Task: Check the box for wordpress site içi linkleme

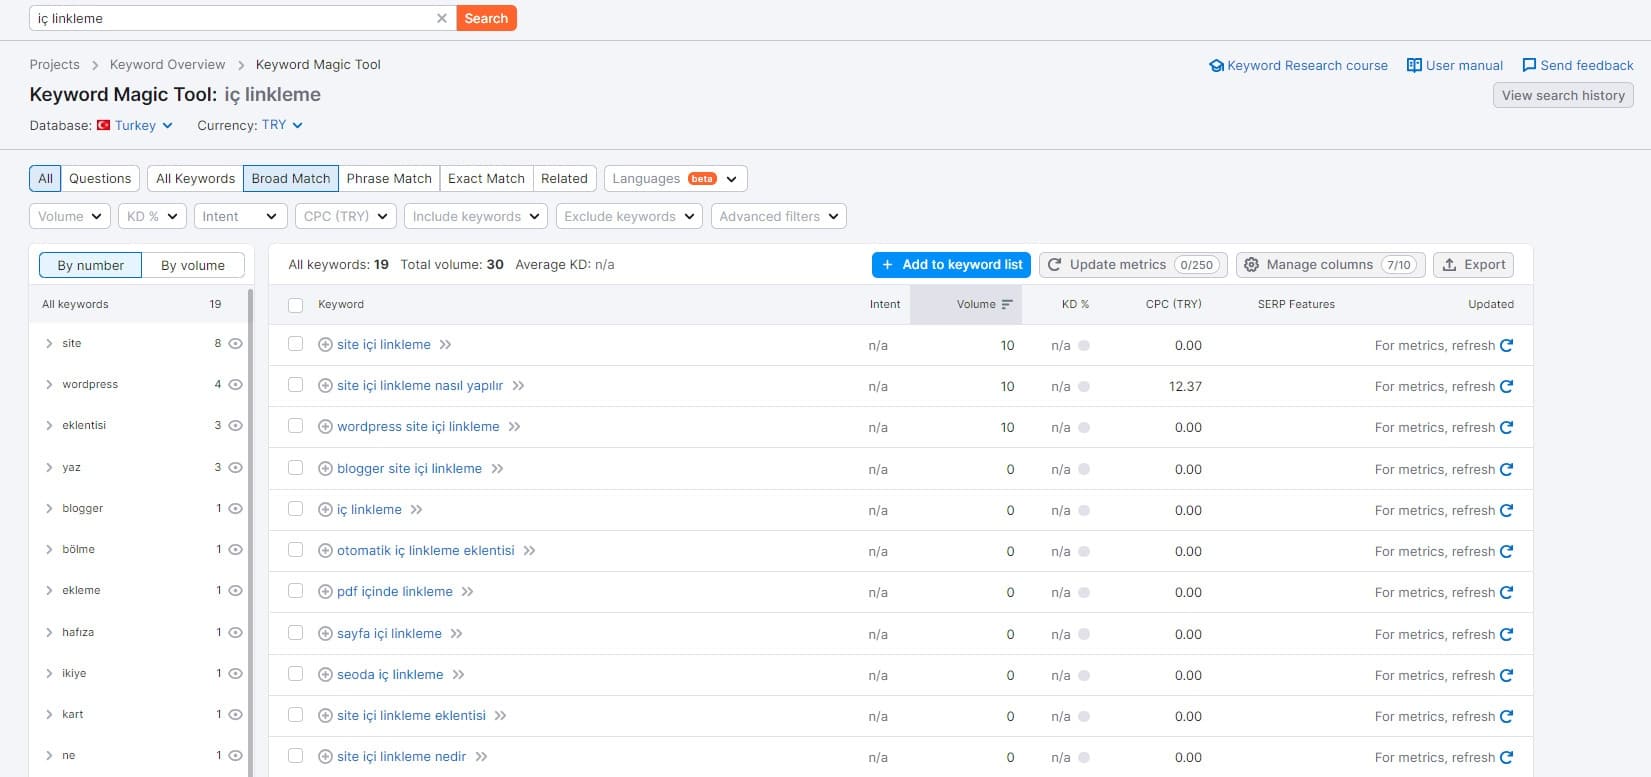Action: pyautogui.click(x=295, y=426)
